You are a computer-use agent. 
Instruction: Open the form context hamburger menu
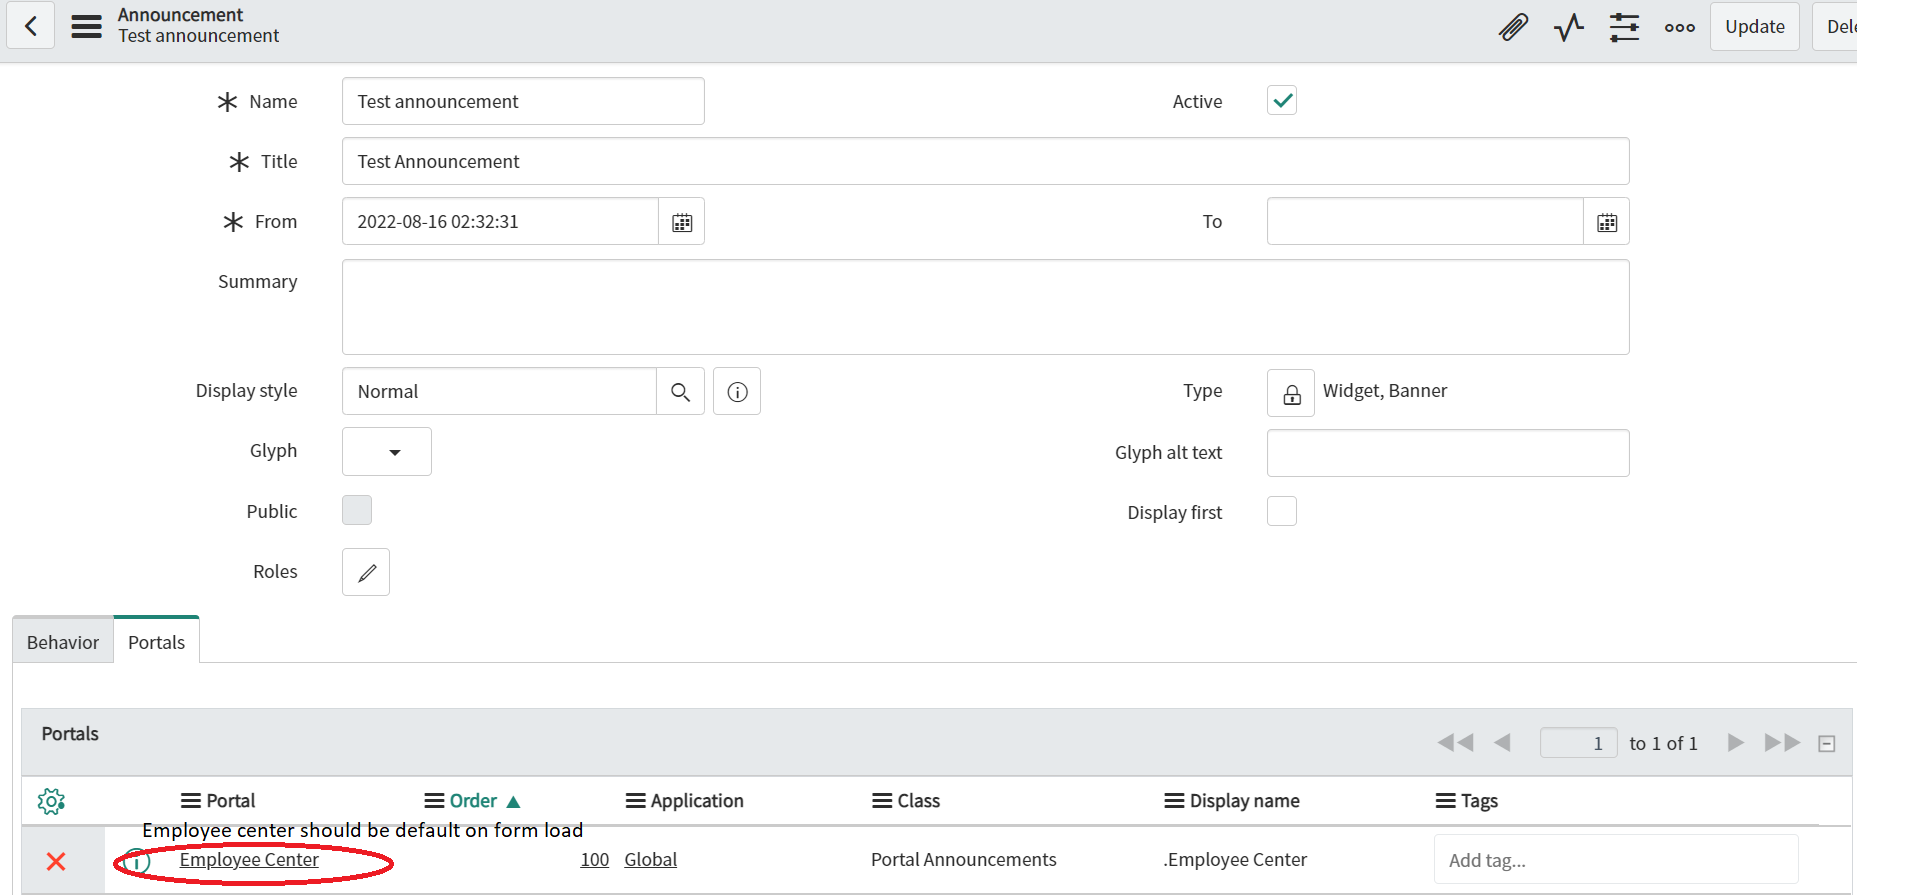pos(87,26)
